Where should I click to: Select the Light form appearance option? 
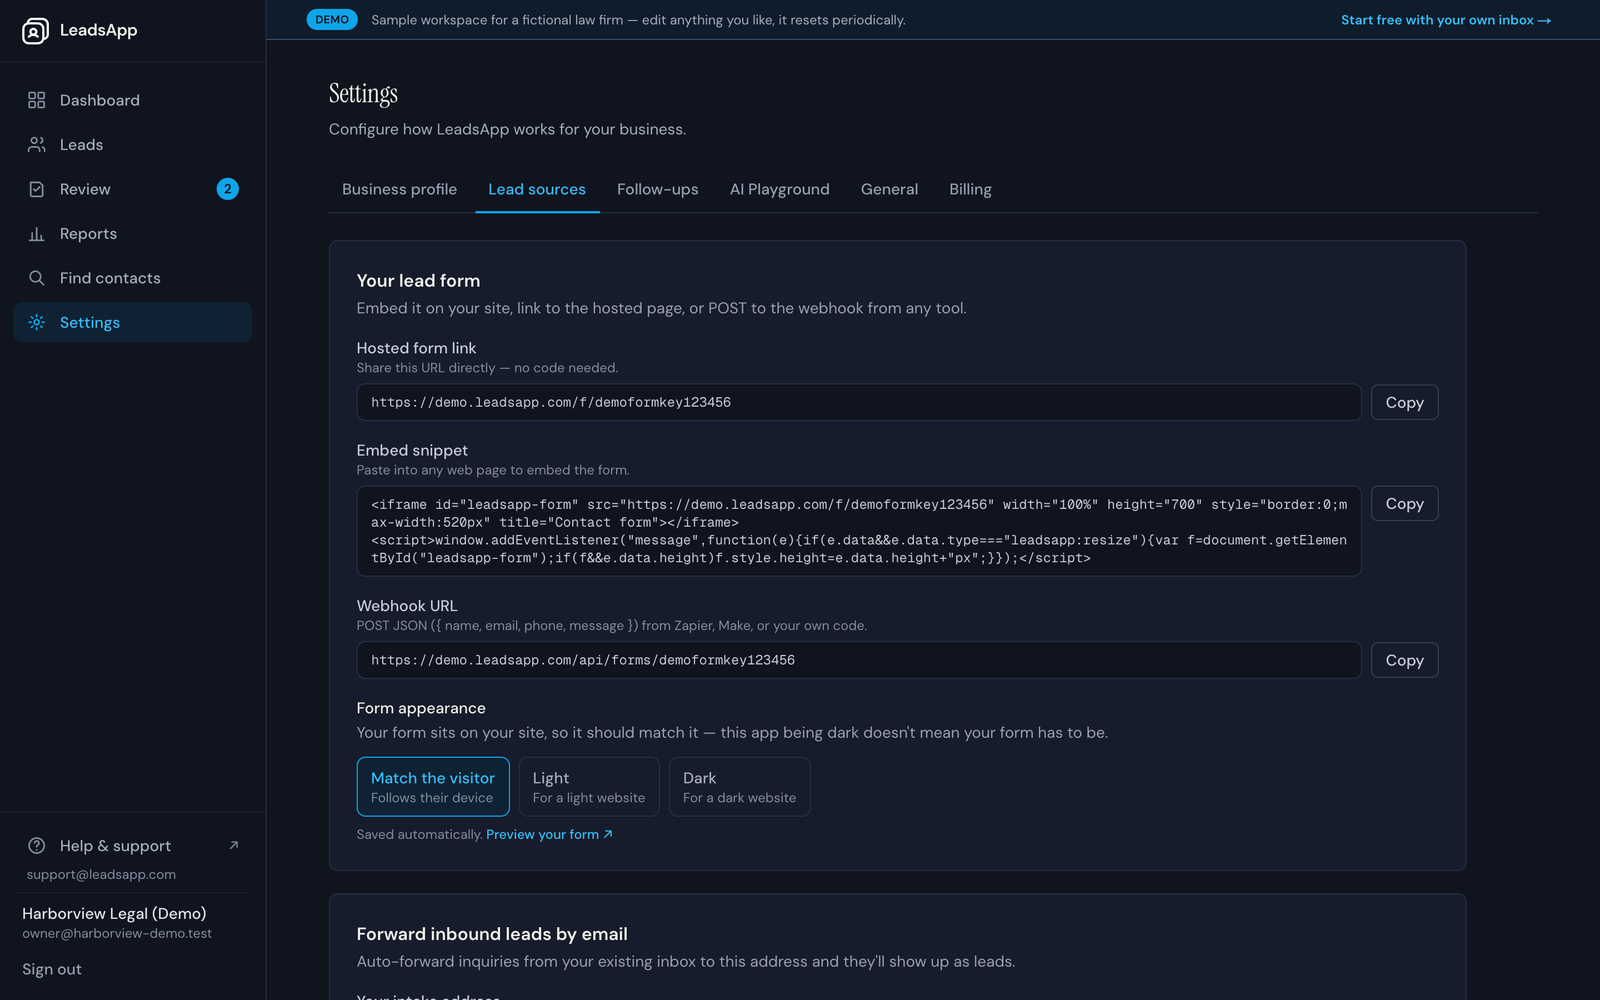point(589,787)
